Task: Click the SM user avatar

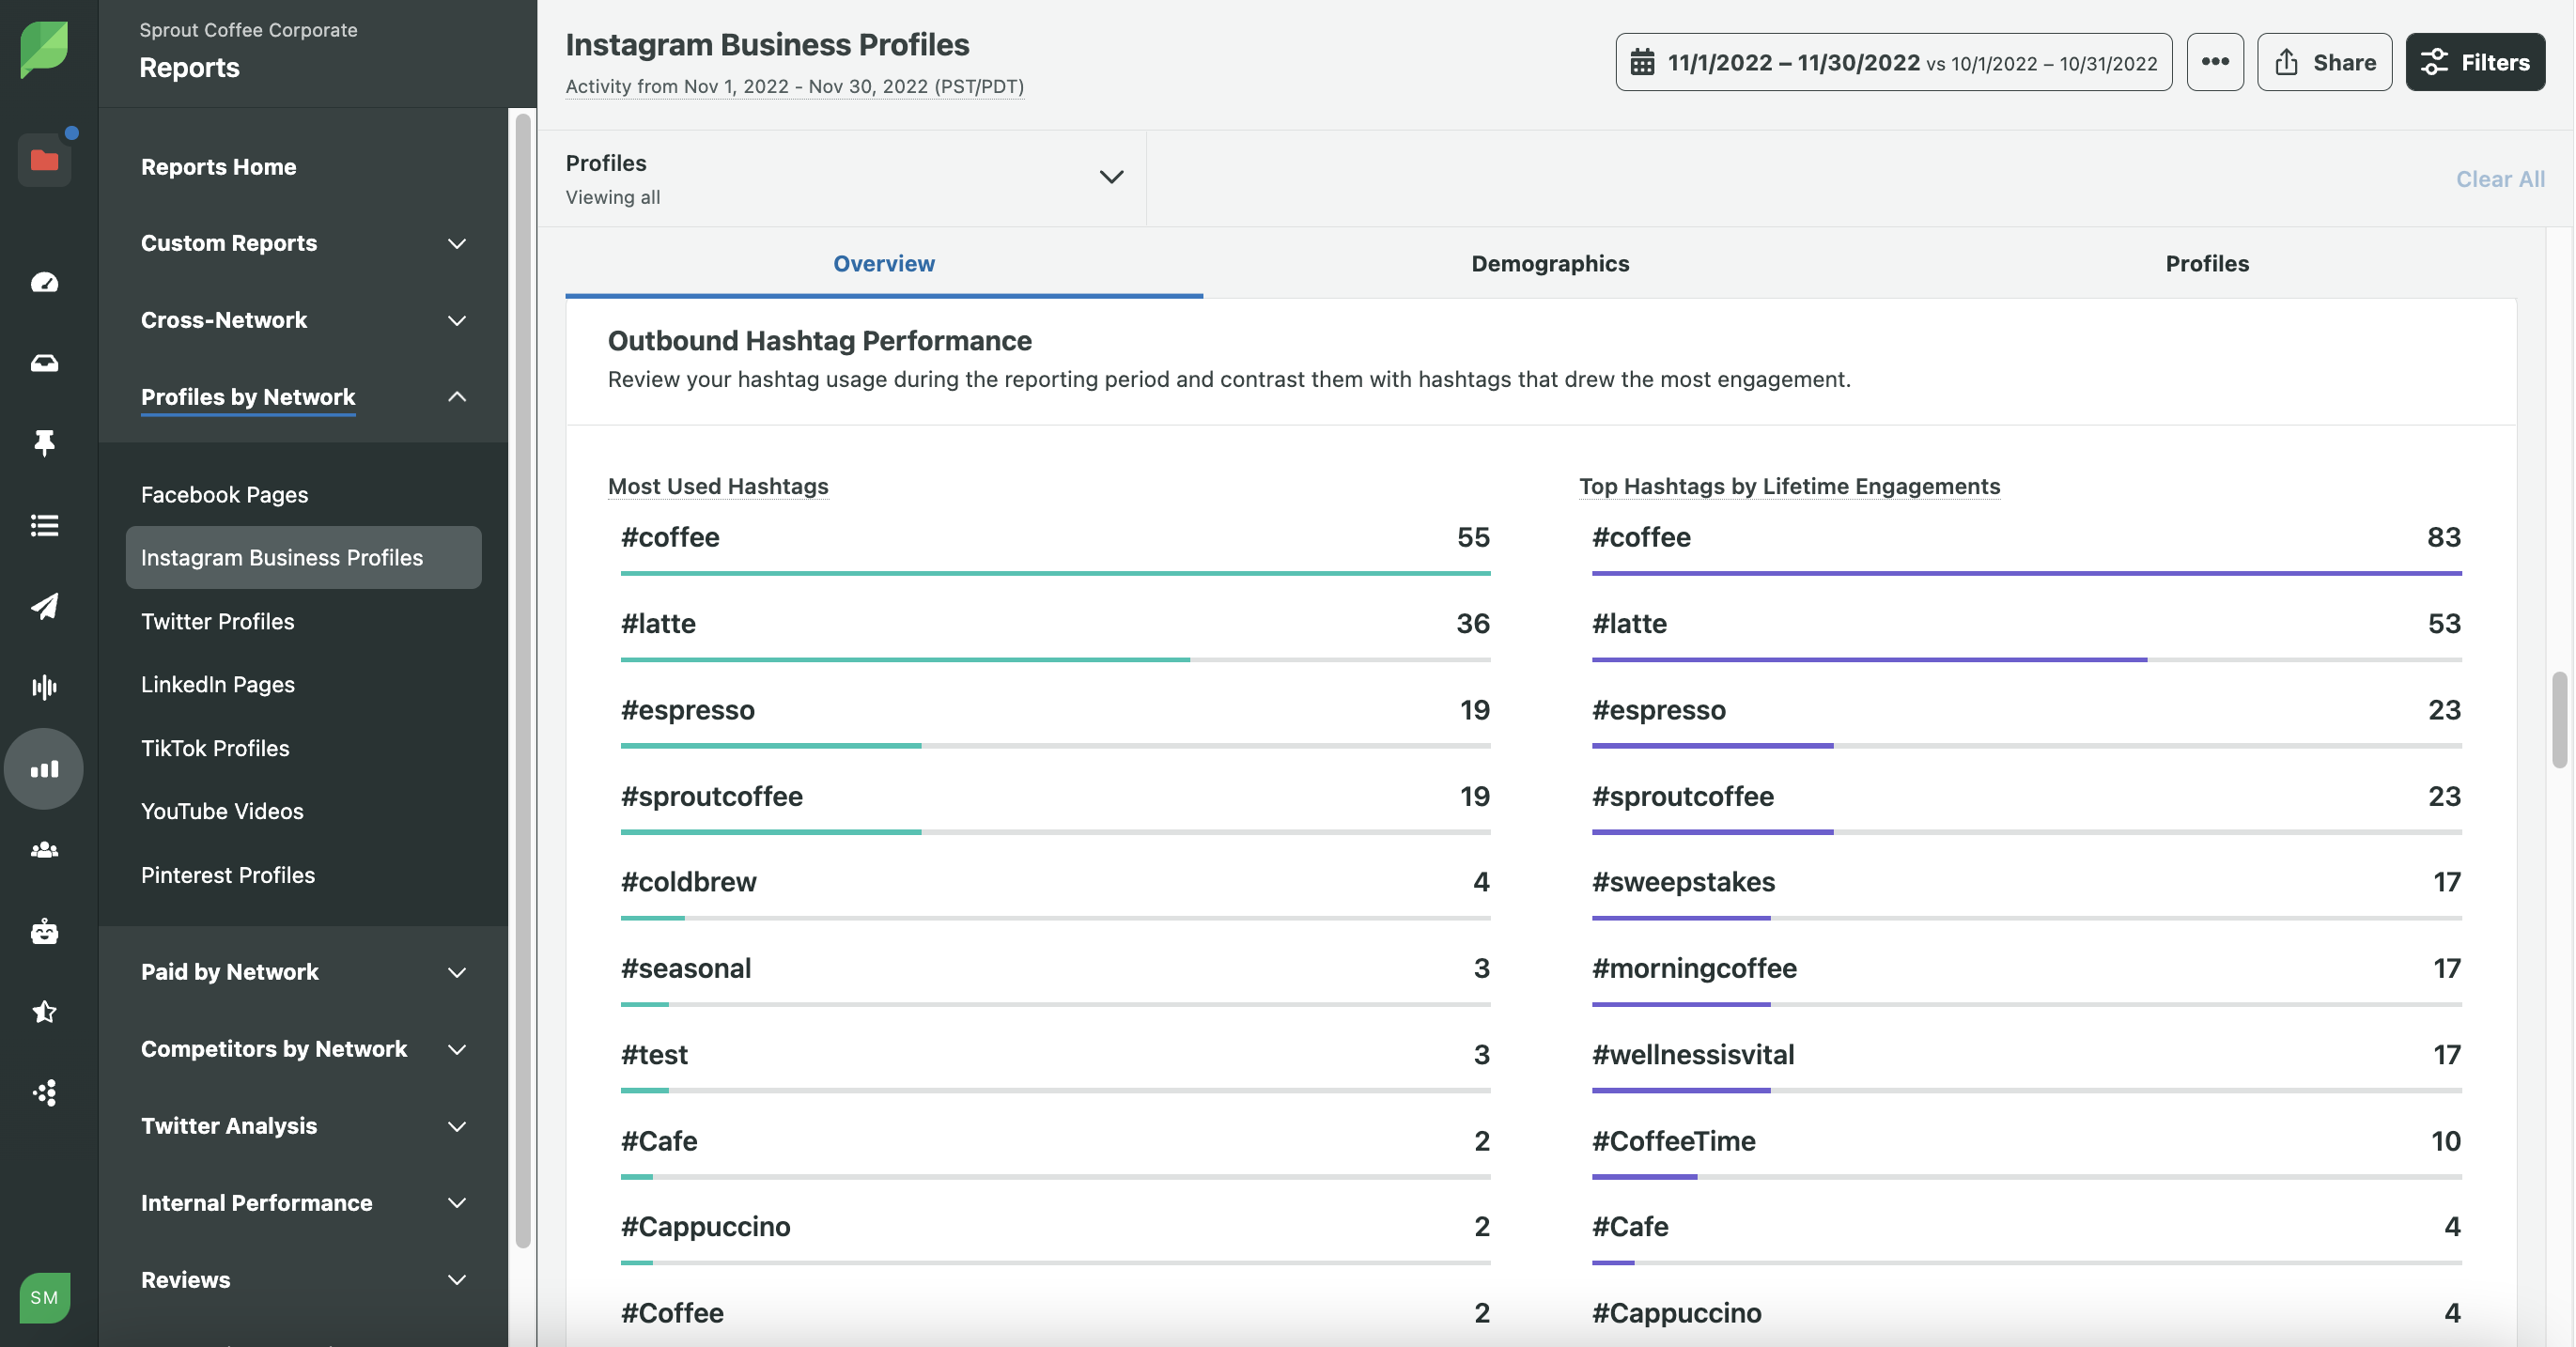Action: pos(44,1297)
